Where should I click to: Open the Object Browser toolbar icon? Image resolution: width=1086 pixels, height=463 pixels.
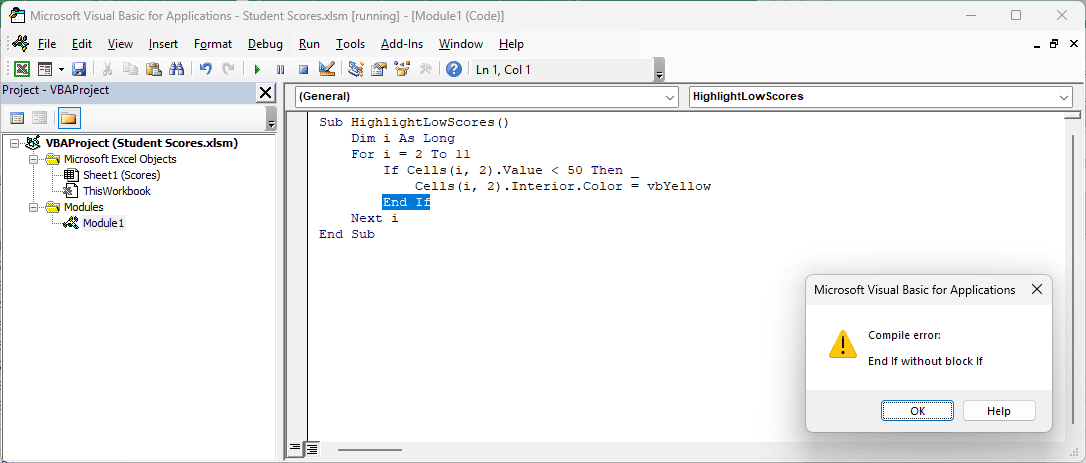point(402,69)
